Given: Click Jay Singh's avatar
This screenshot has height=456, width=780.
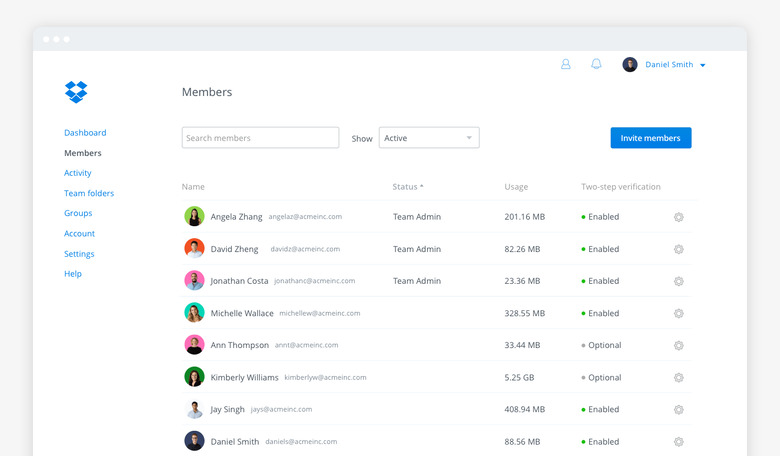Looking at the screenshot, I should click(x=195, y=409).
